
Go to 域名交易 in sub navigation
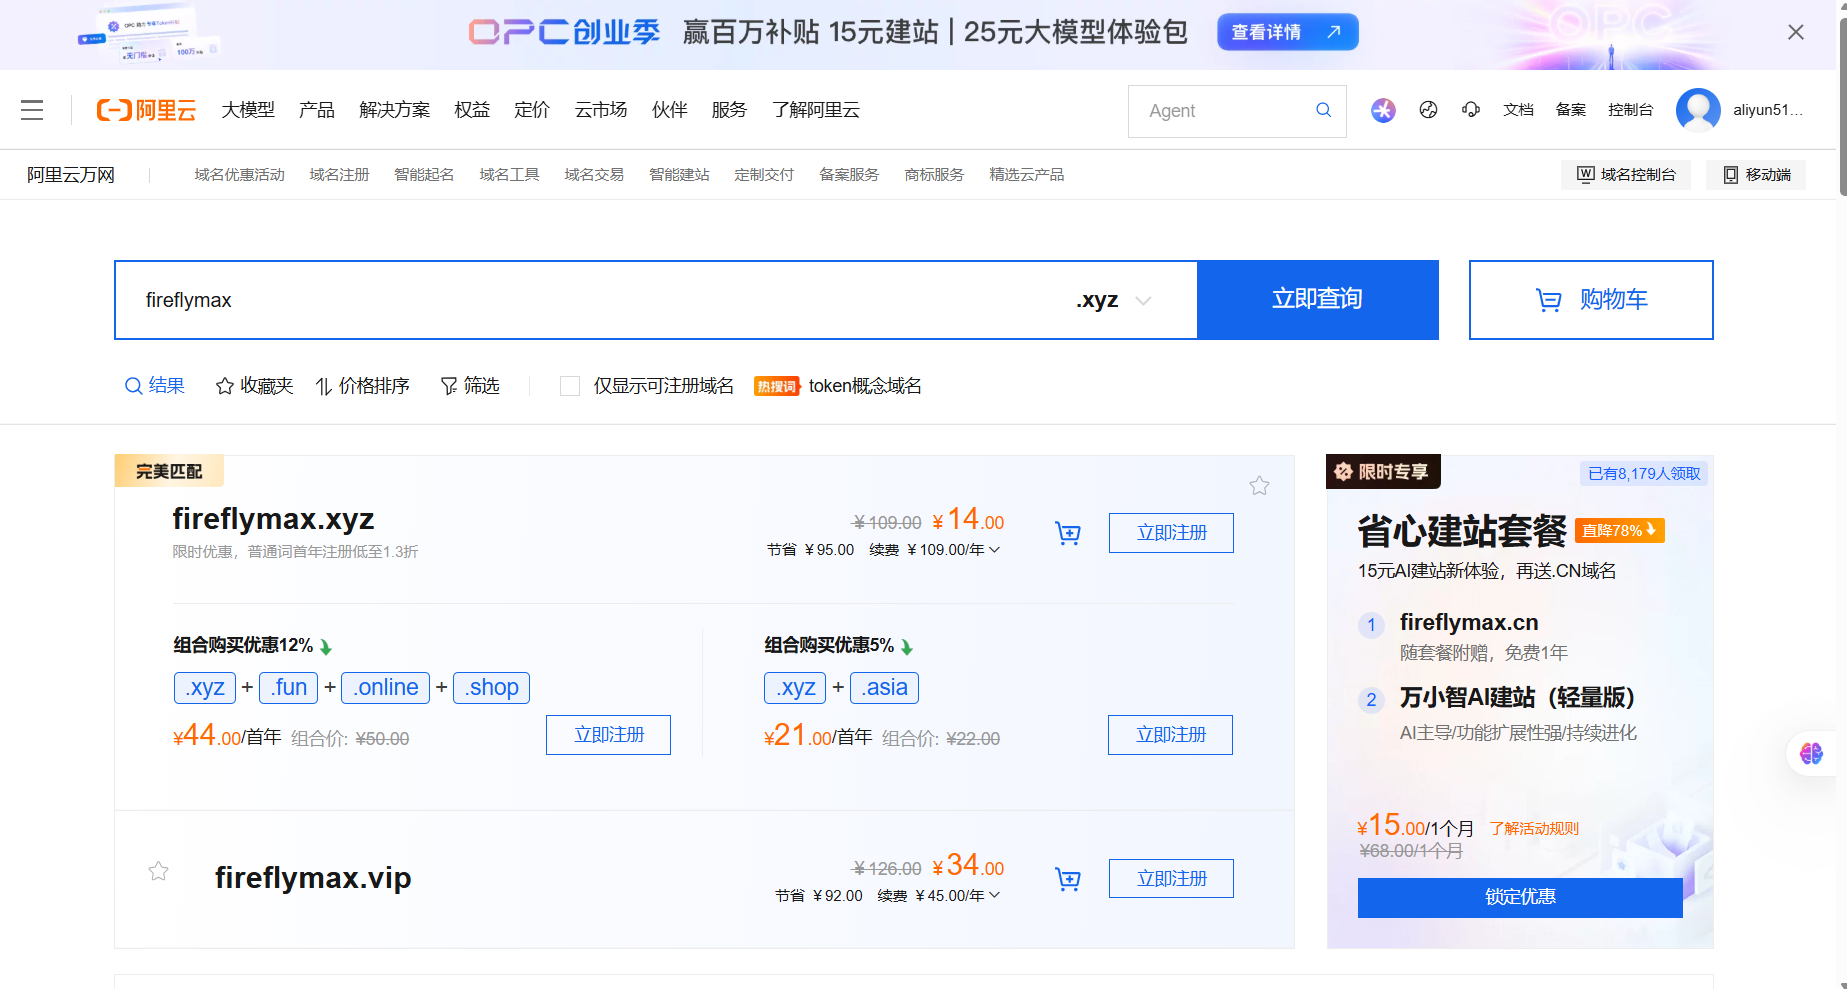[x=595, y=175]
